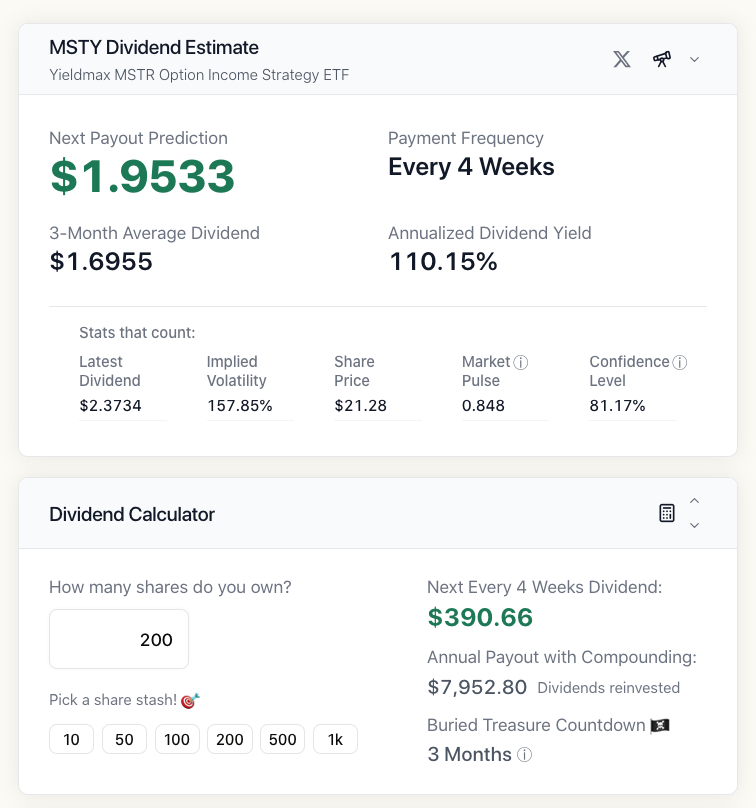This screenshot has height=808, width=756.
Task: Click the MSTY Dividend Estimate title
Action: pos(154,47)
